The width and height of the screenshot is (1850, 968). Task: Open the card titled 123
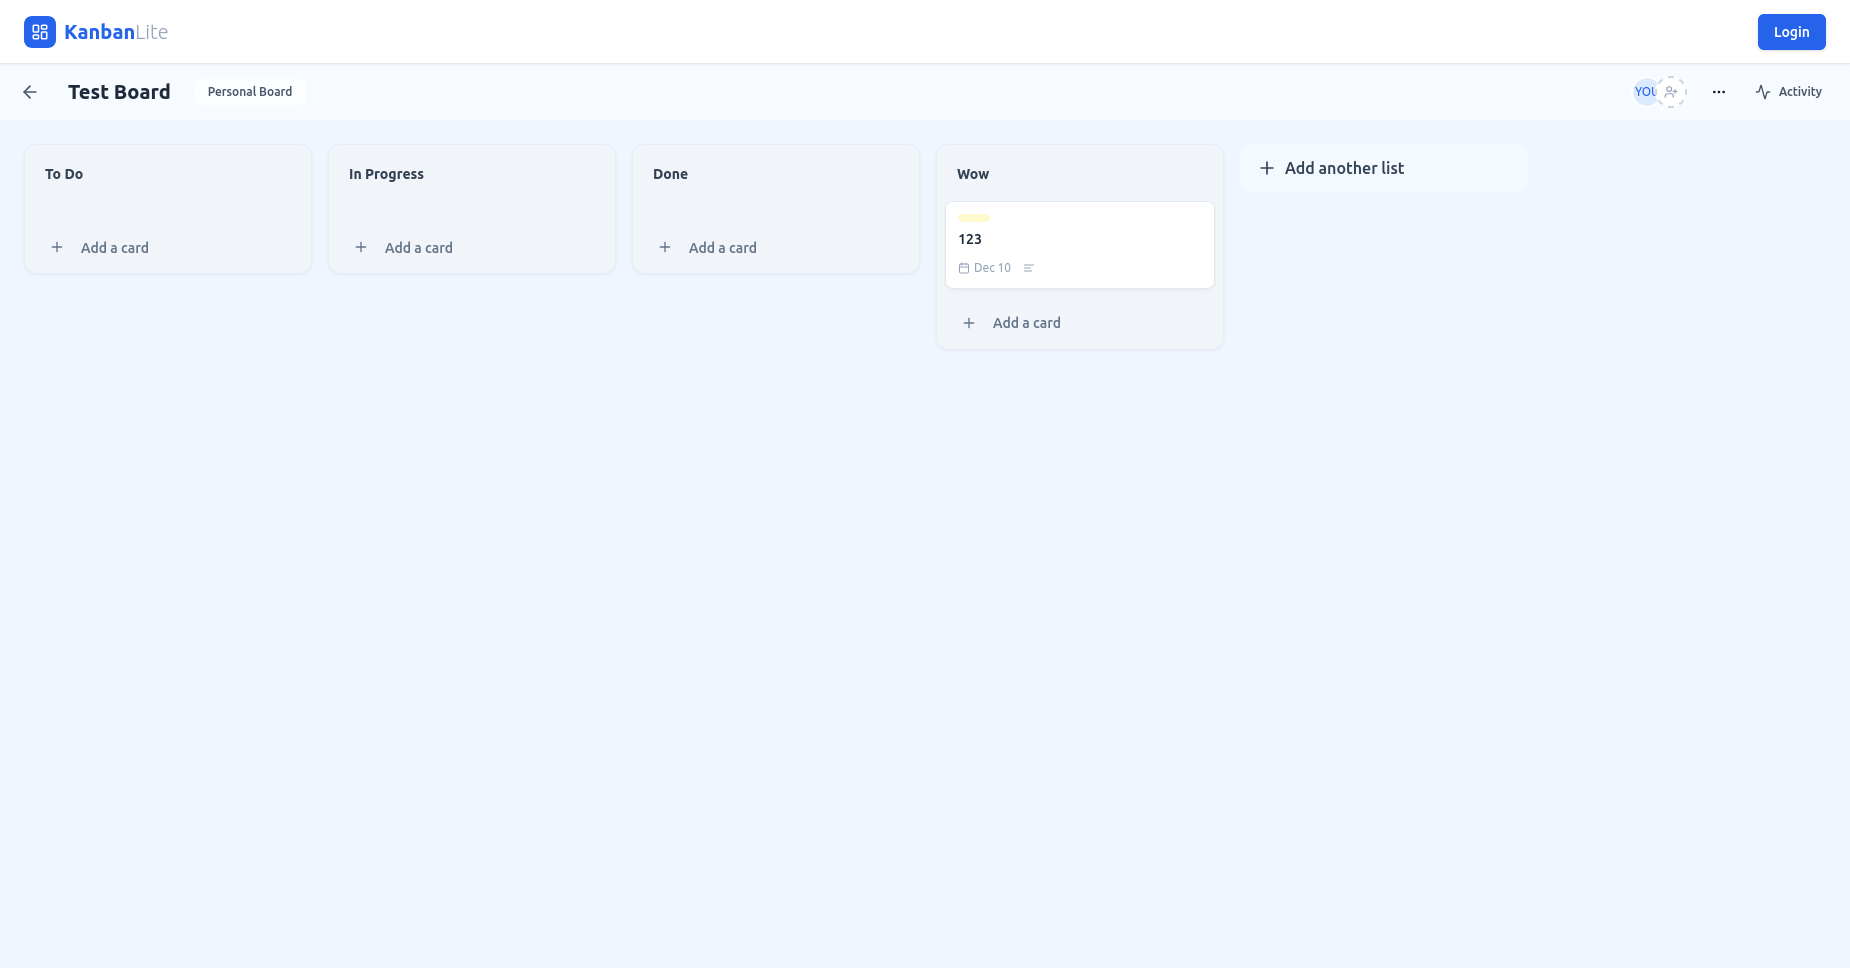coord(1079,240)
